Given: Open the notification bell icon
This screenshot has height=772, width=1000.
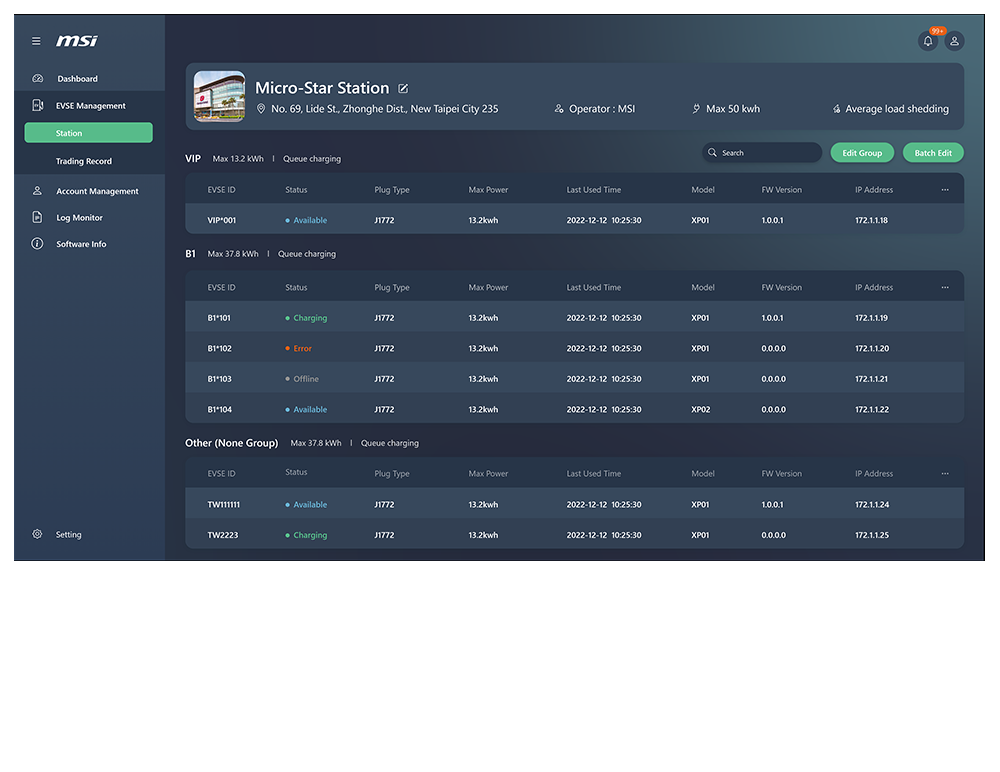Looking at the screenshot, I should 927,40.
